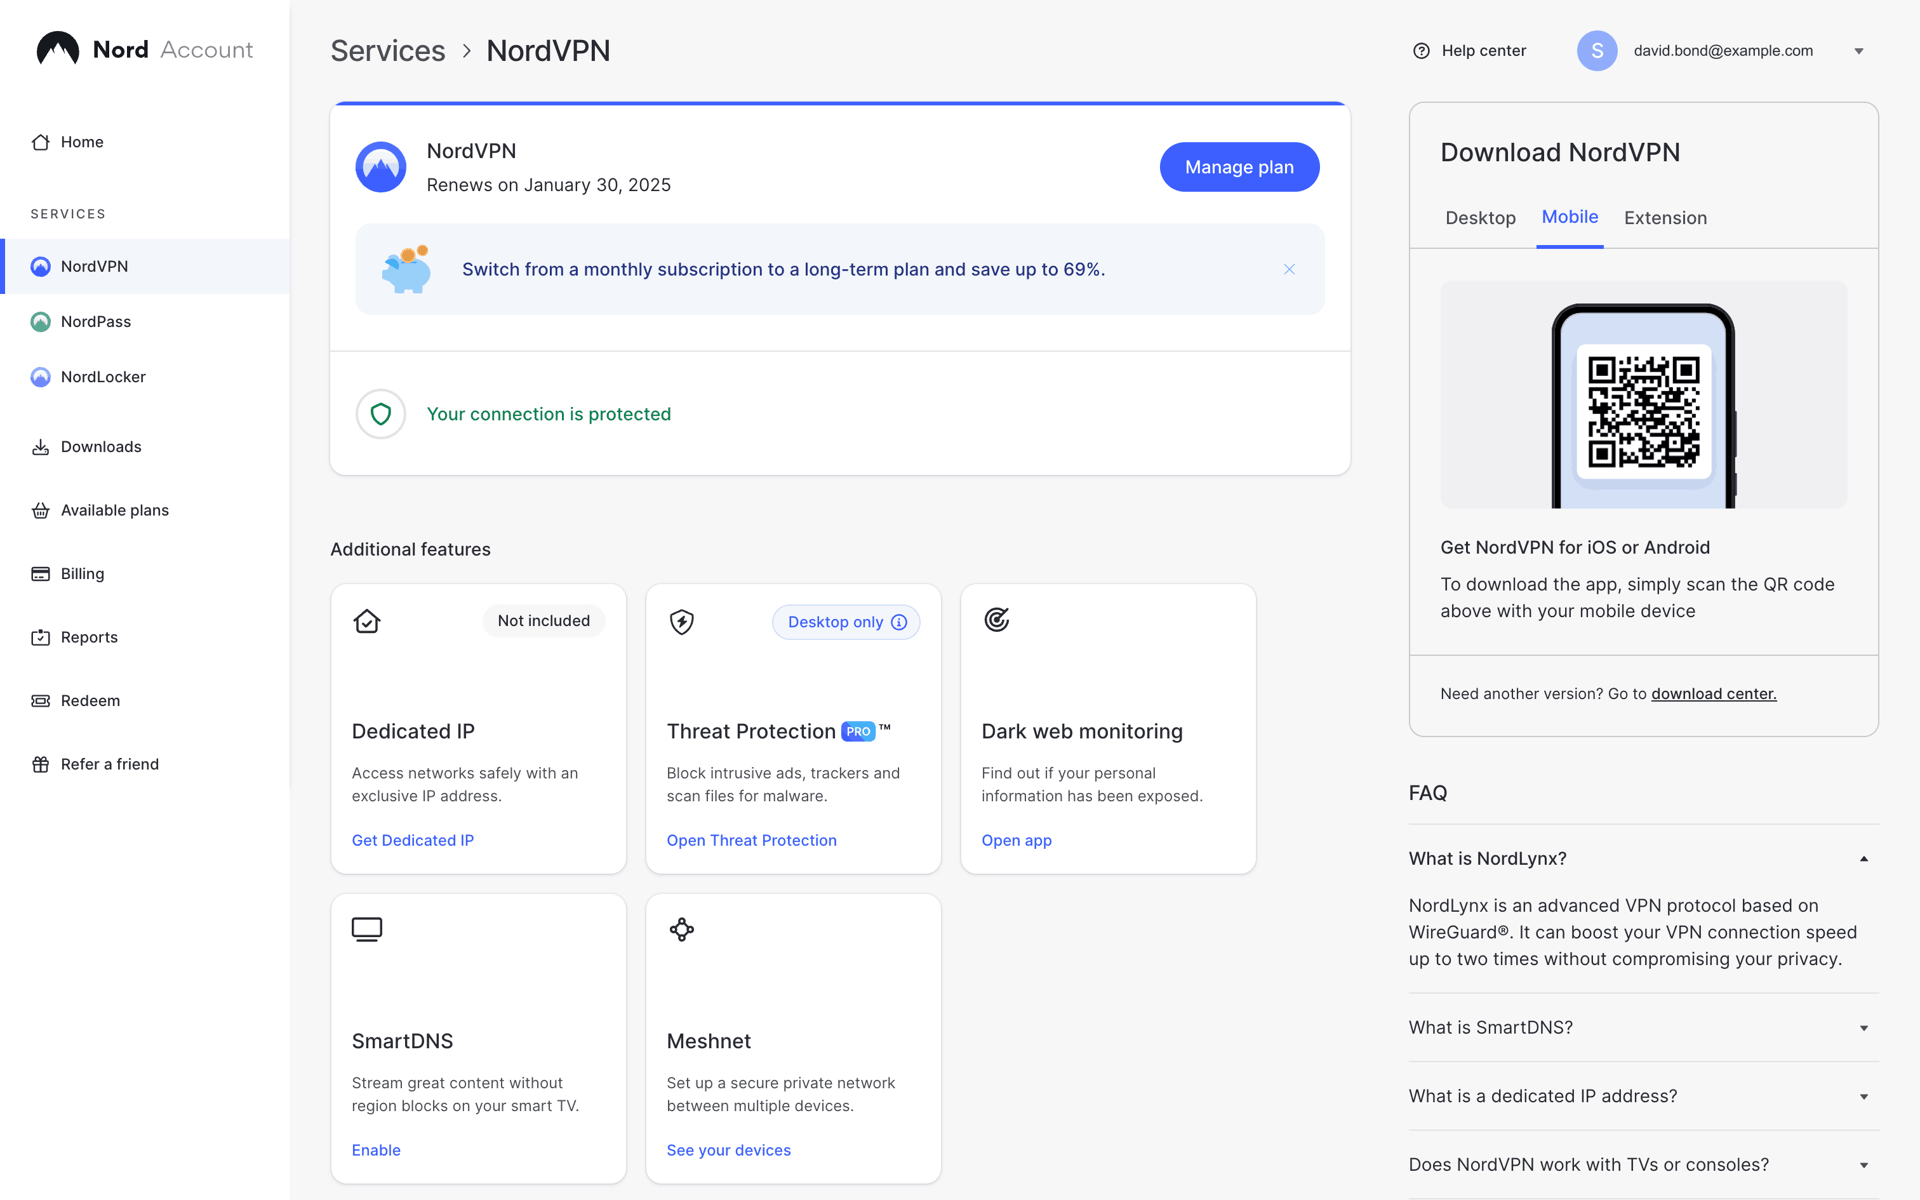Expand the What is SmartDNS FAQ

1864,1028
